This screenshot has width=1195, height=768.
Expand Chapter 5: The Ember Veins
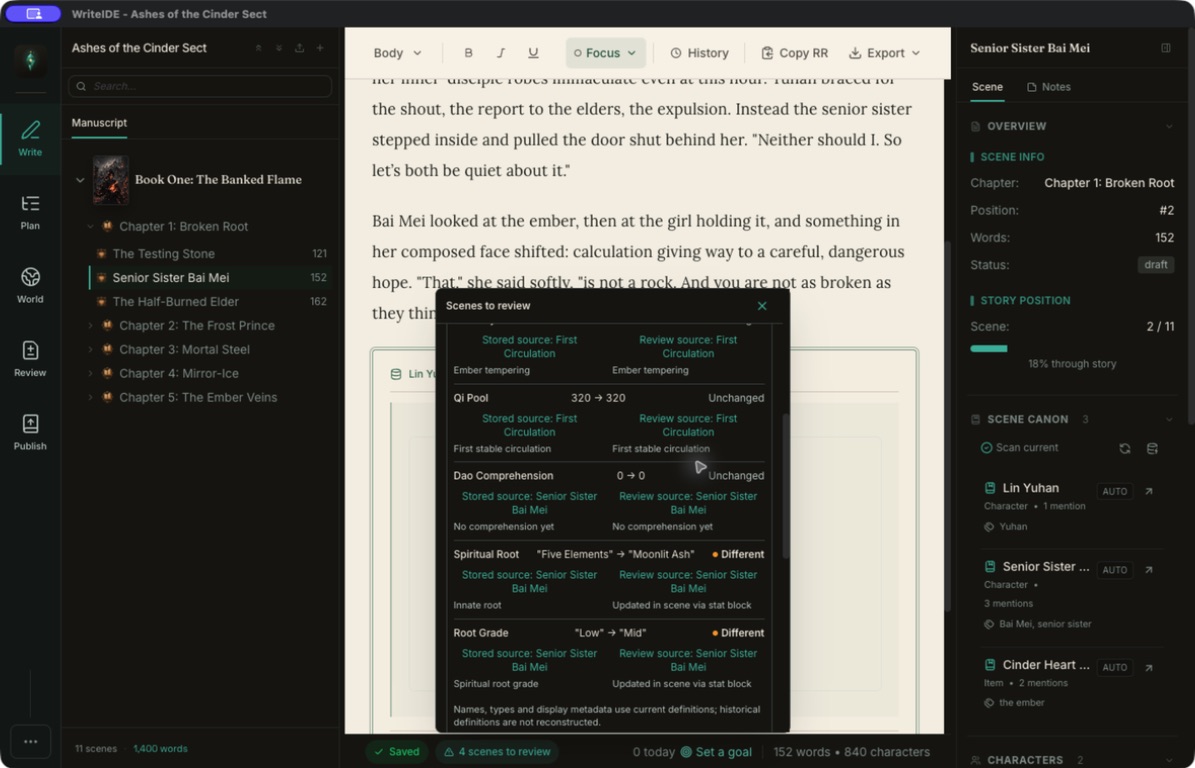point(90,398)
